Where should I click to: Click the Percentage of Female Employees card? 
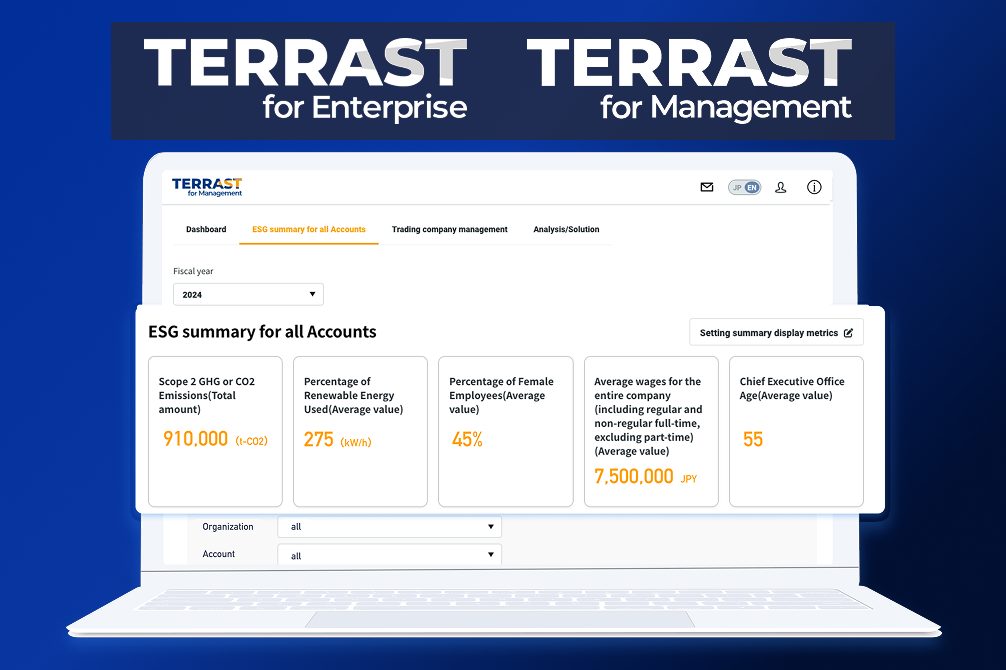pos(505,430)
